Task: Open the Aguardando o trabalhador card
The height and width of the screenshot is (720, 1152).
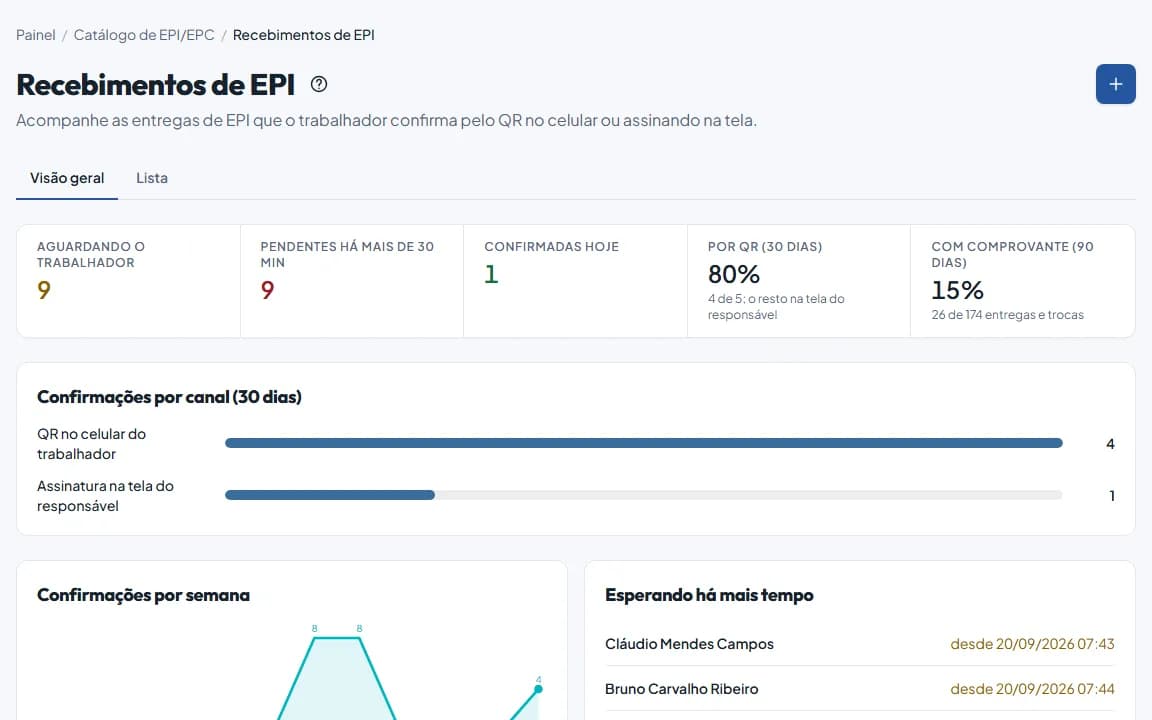Action: click(x=129, y=281)
